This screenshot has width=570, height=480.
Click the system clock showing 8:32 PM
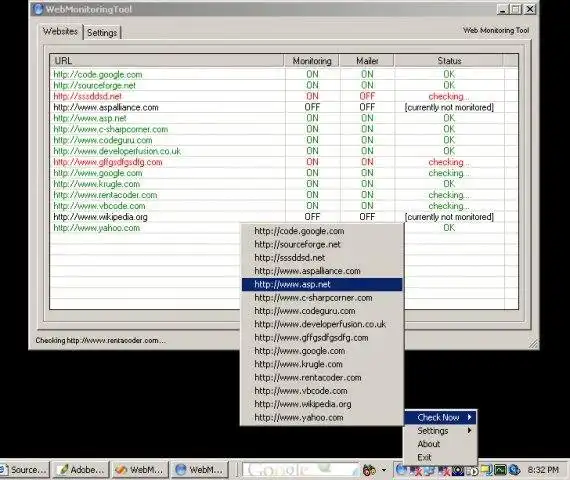(x=543, y=470)
